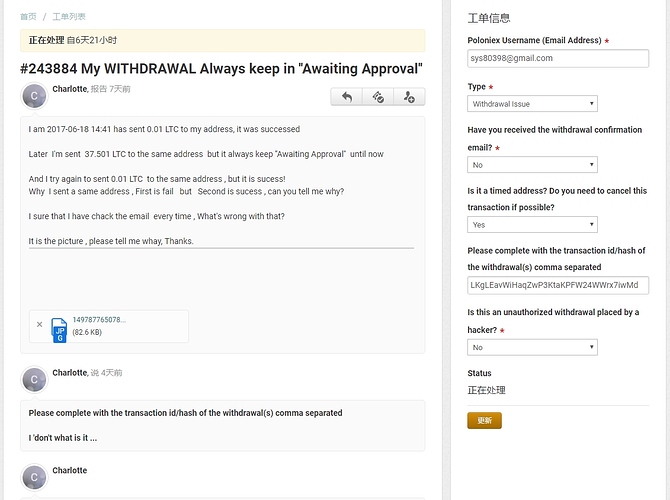
Task: Click the reply arrow icon button
Action: point(347,97)
